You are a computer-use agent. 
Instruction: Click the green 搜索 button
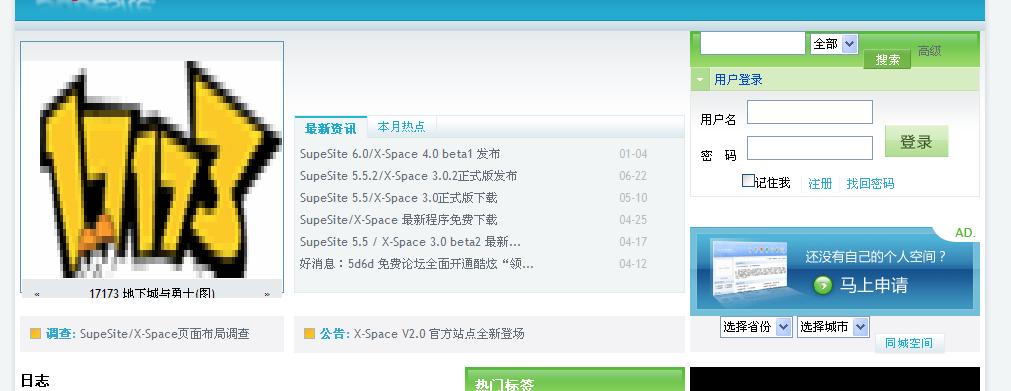pyautogui.click(x=887, y=59)
